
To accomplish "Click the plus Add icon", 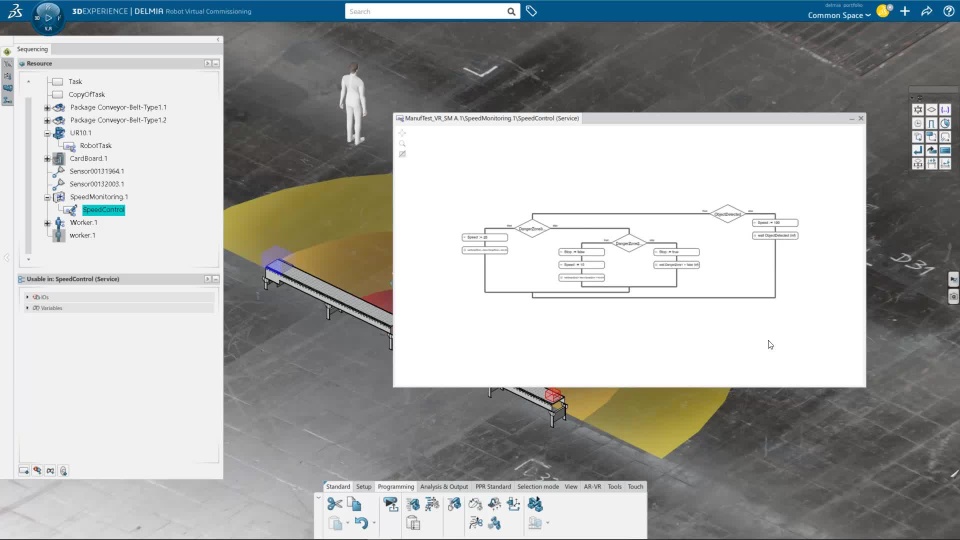I will point(905,11).
